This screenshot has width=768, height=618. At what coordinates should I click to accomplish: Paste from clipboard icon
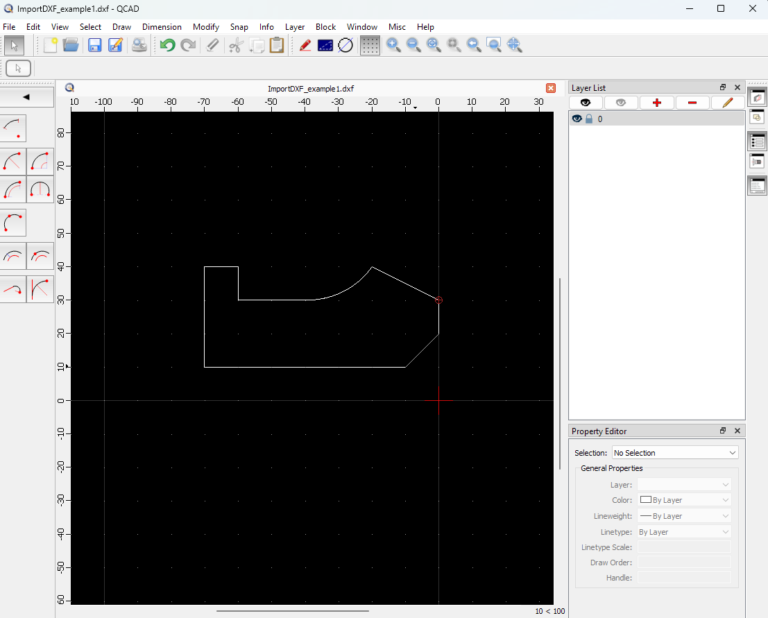click(277, 45)
